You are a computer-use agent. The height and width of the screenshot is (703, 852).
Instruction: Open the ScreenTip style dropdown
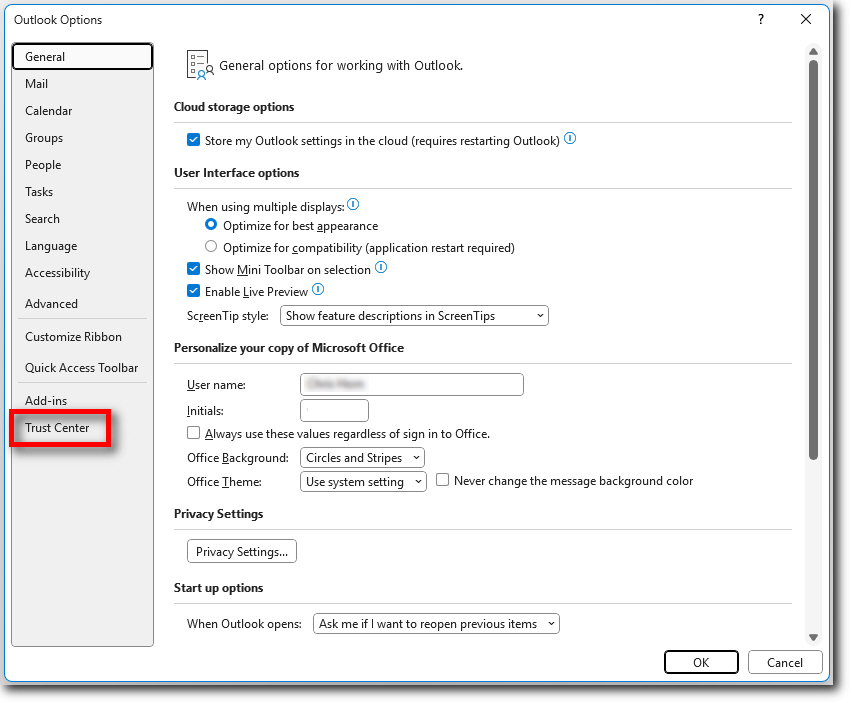coord(414,316)
